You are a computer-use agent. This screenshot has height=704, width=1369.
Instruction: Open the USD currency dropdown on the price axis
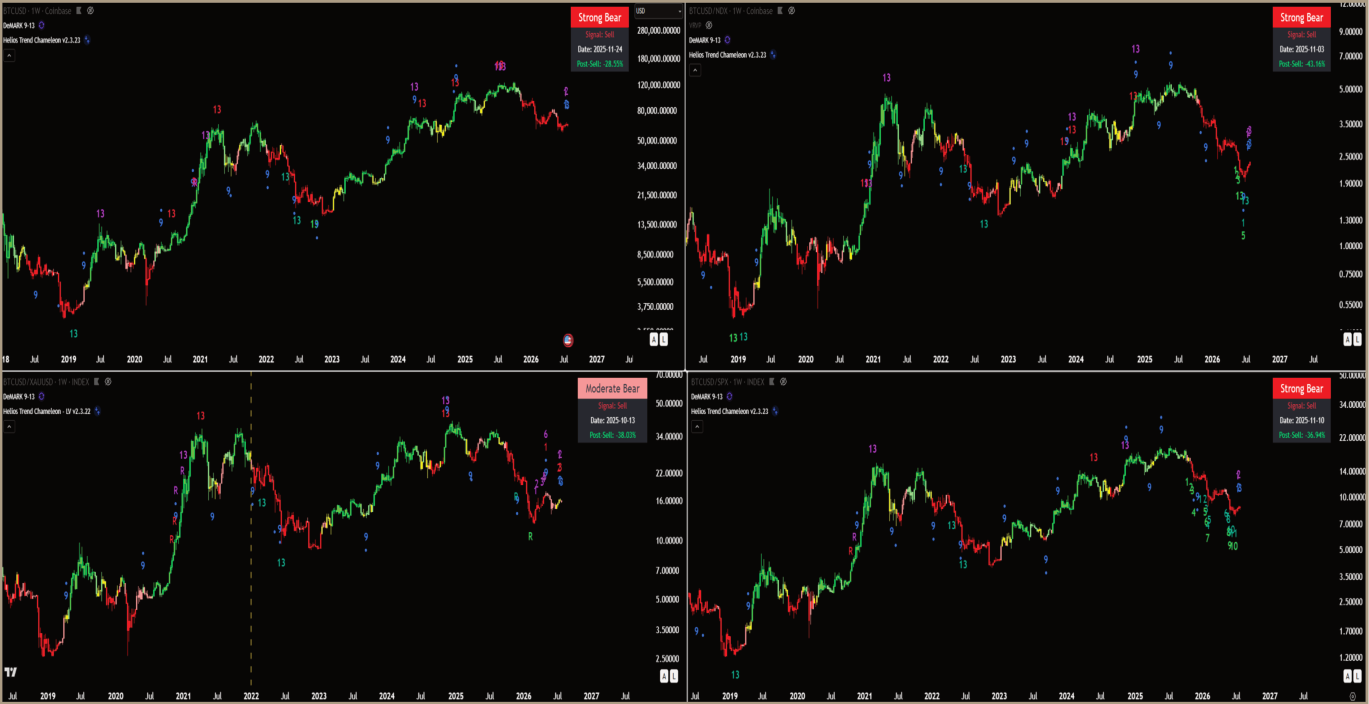pyautogui.click(x=658, y=11)
